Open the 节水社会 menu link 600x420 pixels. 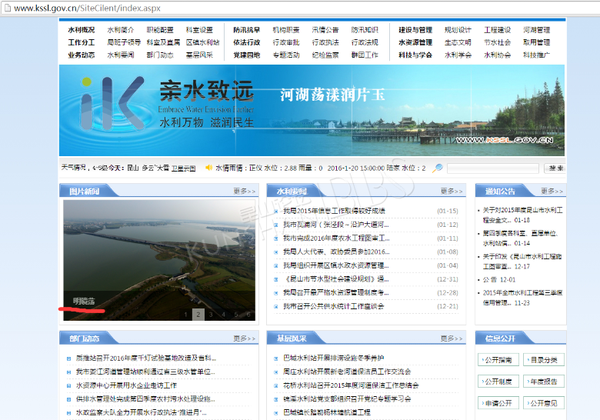coord(497,42)
